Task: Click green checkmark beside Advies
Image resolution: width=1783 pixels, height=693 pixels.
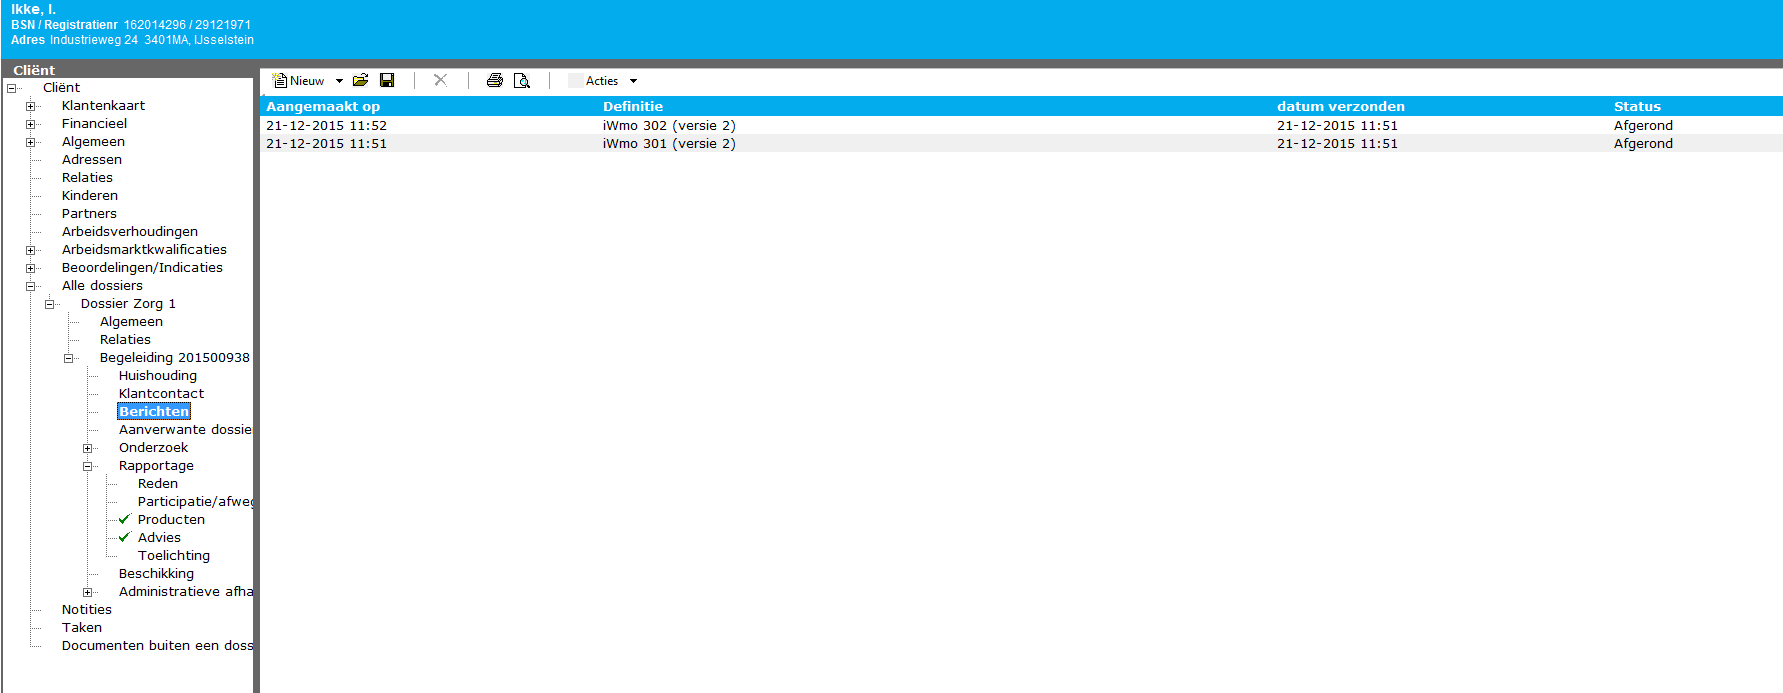Action: click(124, 538)
